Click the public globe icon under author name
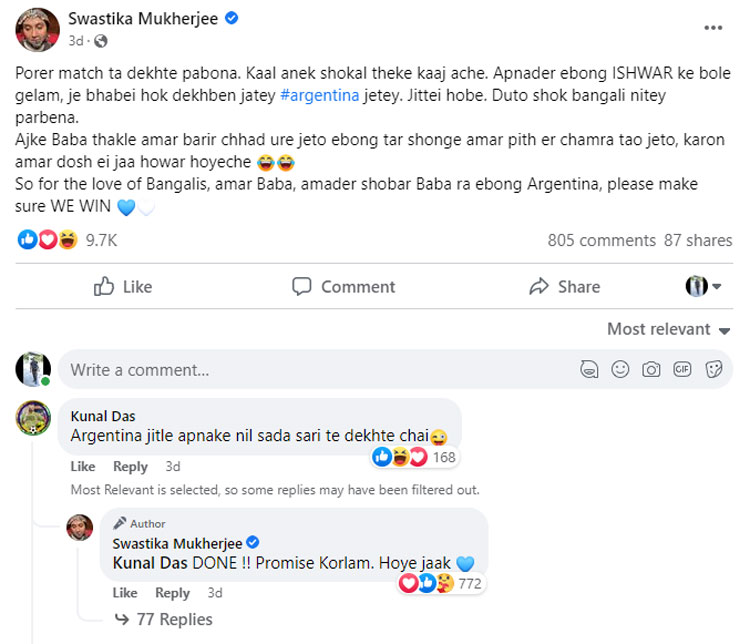Image resolution: width=750 pixels, height=644 pixels. pos(101,40)
